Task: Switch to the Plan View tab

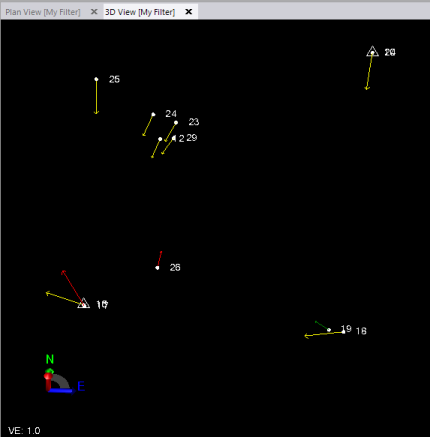Action: (43, 12)
